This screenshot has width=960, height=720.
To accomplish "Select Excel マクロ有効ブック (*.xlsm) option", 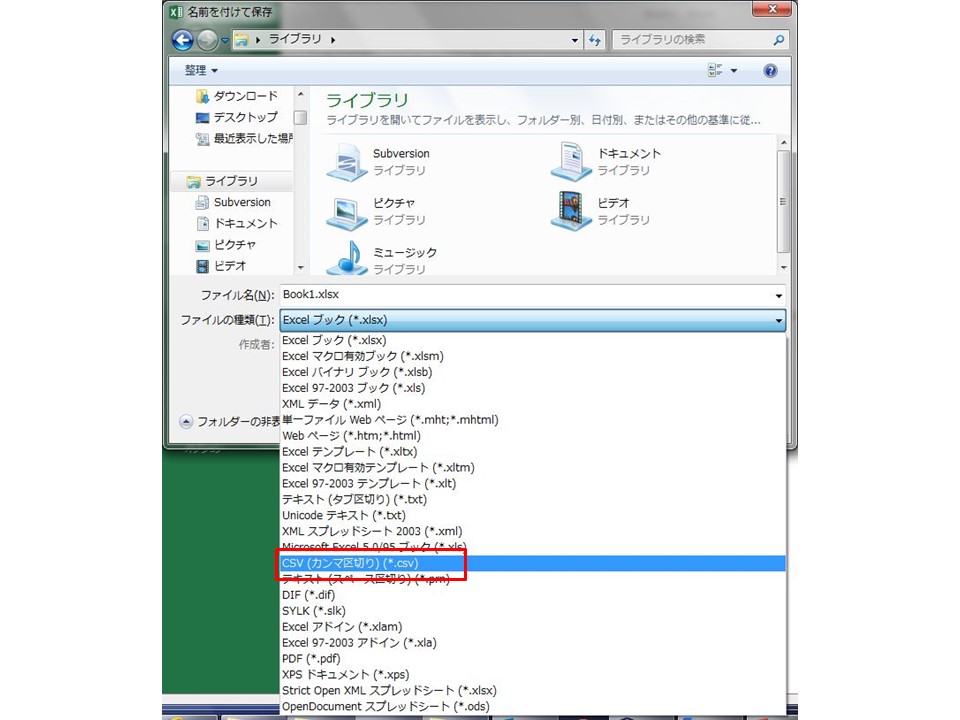I will click(x=362, y=356).
